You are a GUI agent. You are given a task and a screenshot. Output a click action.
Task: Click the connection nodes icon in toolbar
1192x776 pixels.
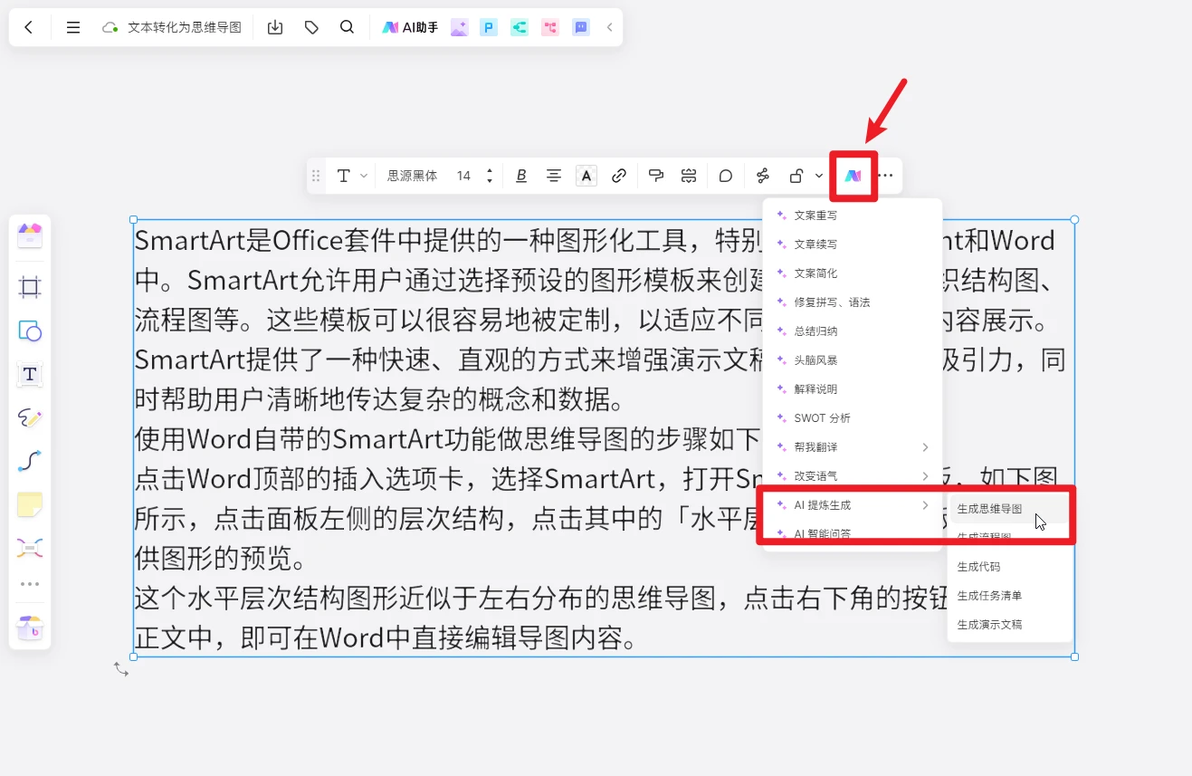(x=762, y=176)
